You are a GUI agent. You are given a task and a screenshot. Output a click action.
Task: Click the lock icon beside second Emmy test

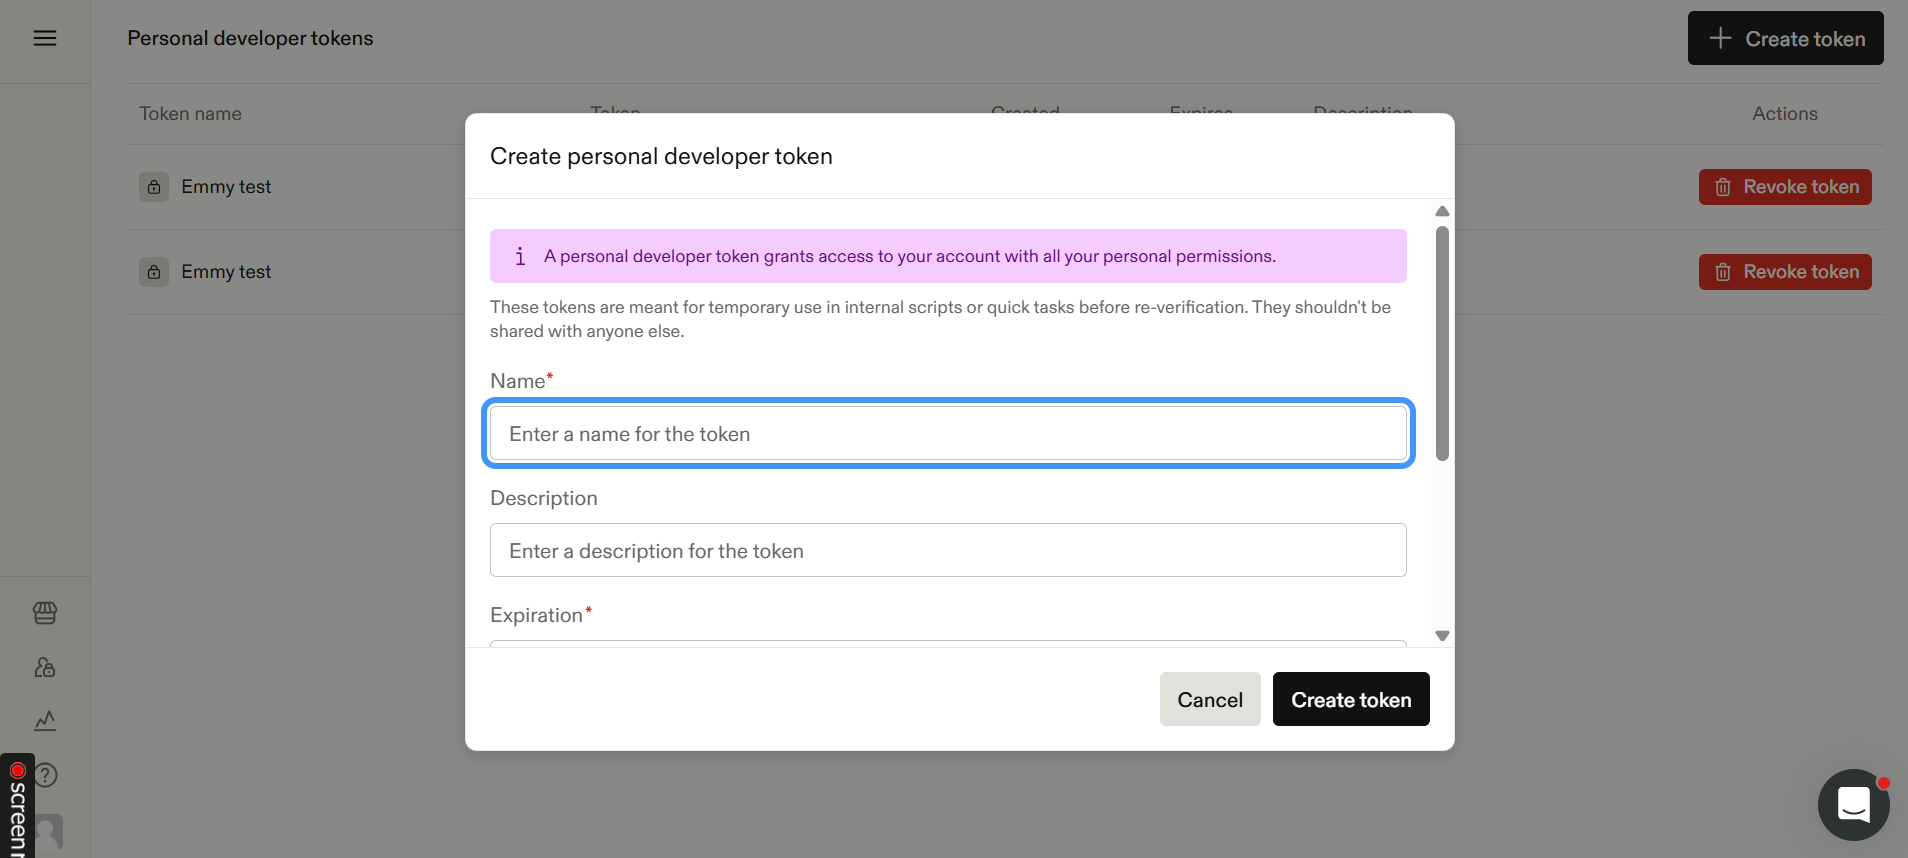point(154,272)
